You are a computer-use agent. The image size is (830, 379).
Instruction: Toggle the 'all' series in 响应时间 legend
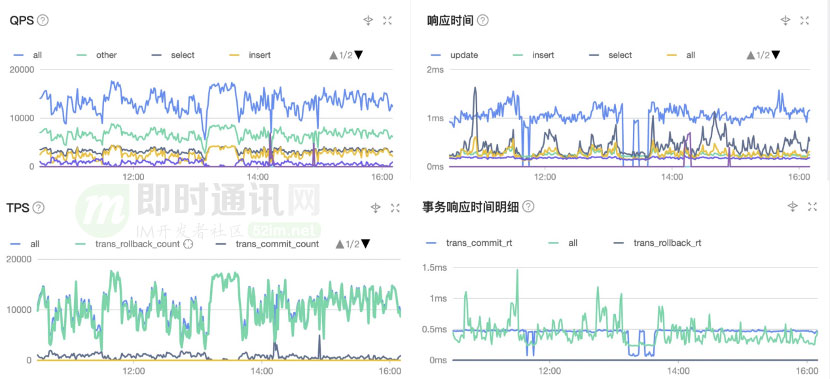coord(681,55)
